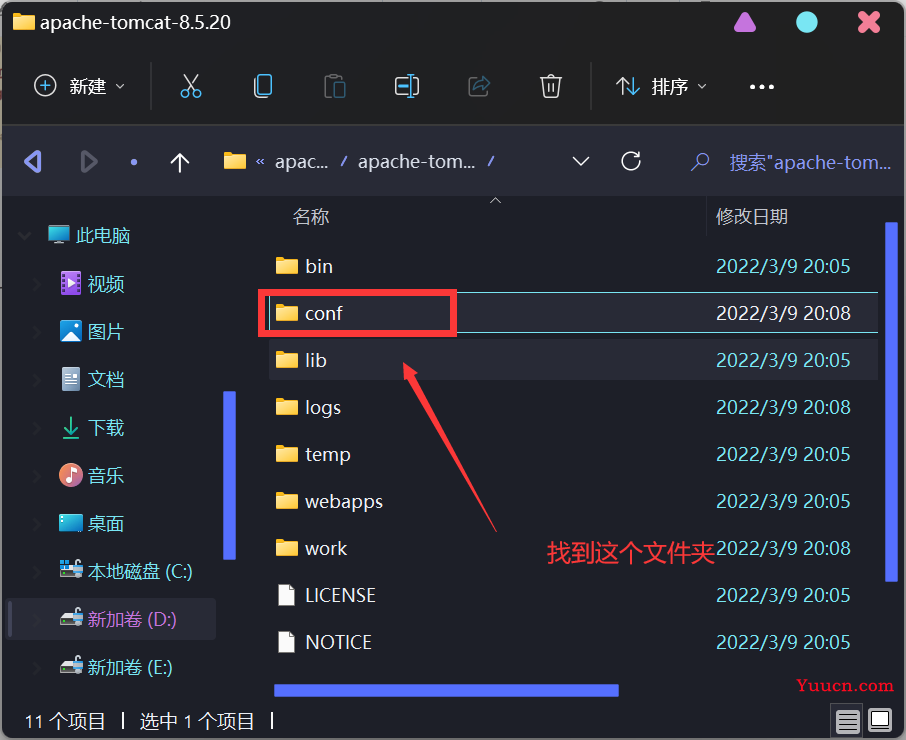This screenshot has width=906, height=740.
Task: Expand the 视频 tree node
Action: point(36,284)
